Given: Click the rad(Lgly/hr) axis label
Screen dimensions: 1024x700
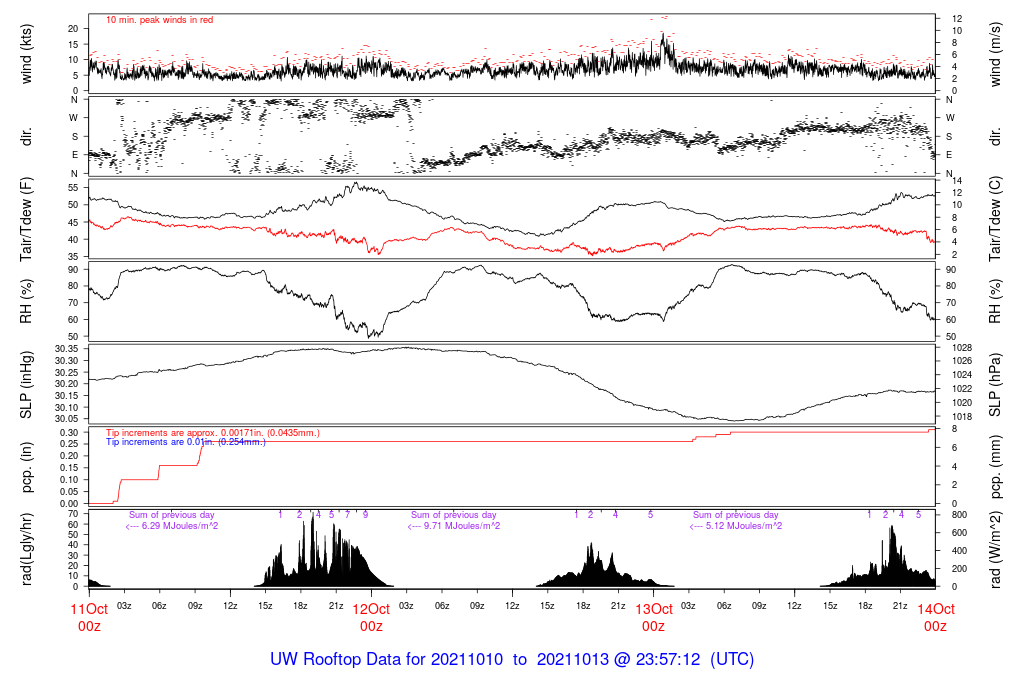Looking at the screenshot, I should click(x=27, y=549).
